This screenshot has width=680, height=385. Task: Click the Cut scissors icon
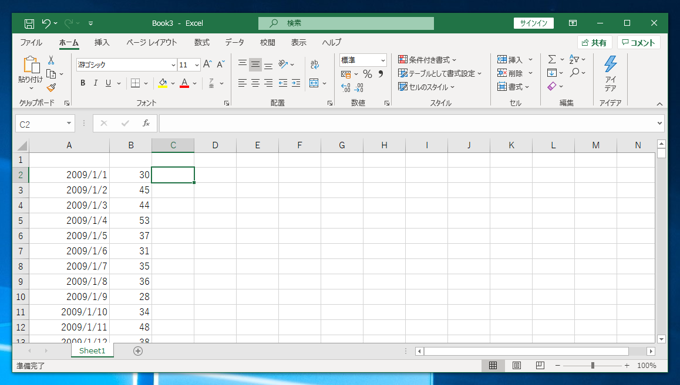tap(51, 60)
